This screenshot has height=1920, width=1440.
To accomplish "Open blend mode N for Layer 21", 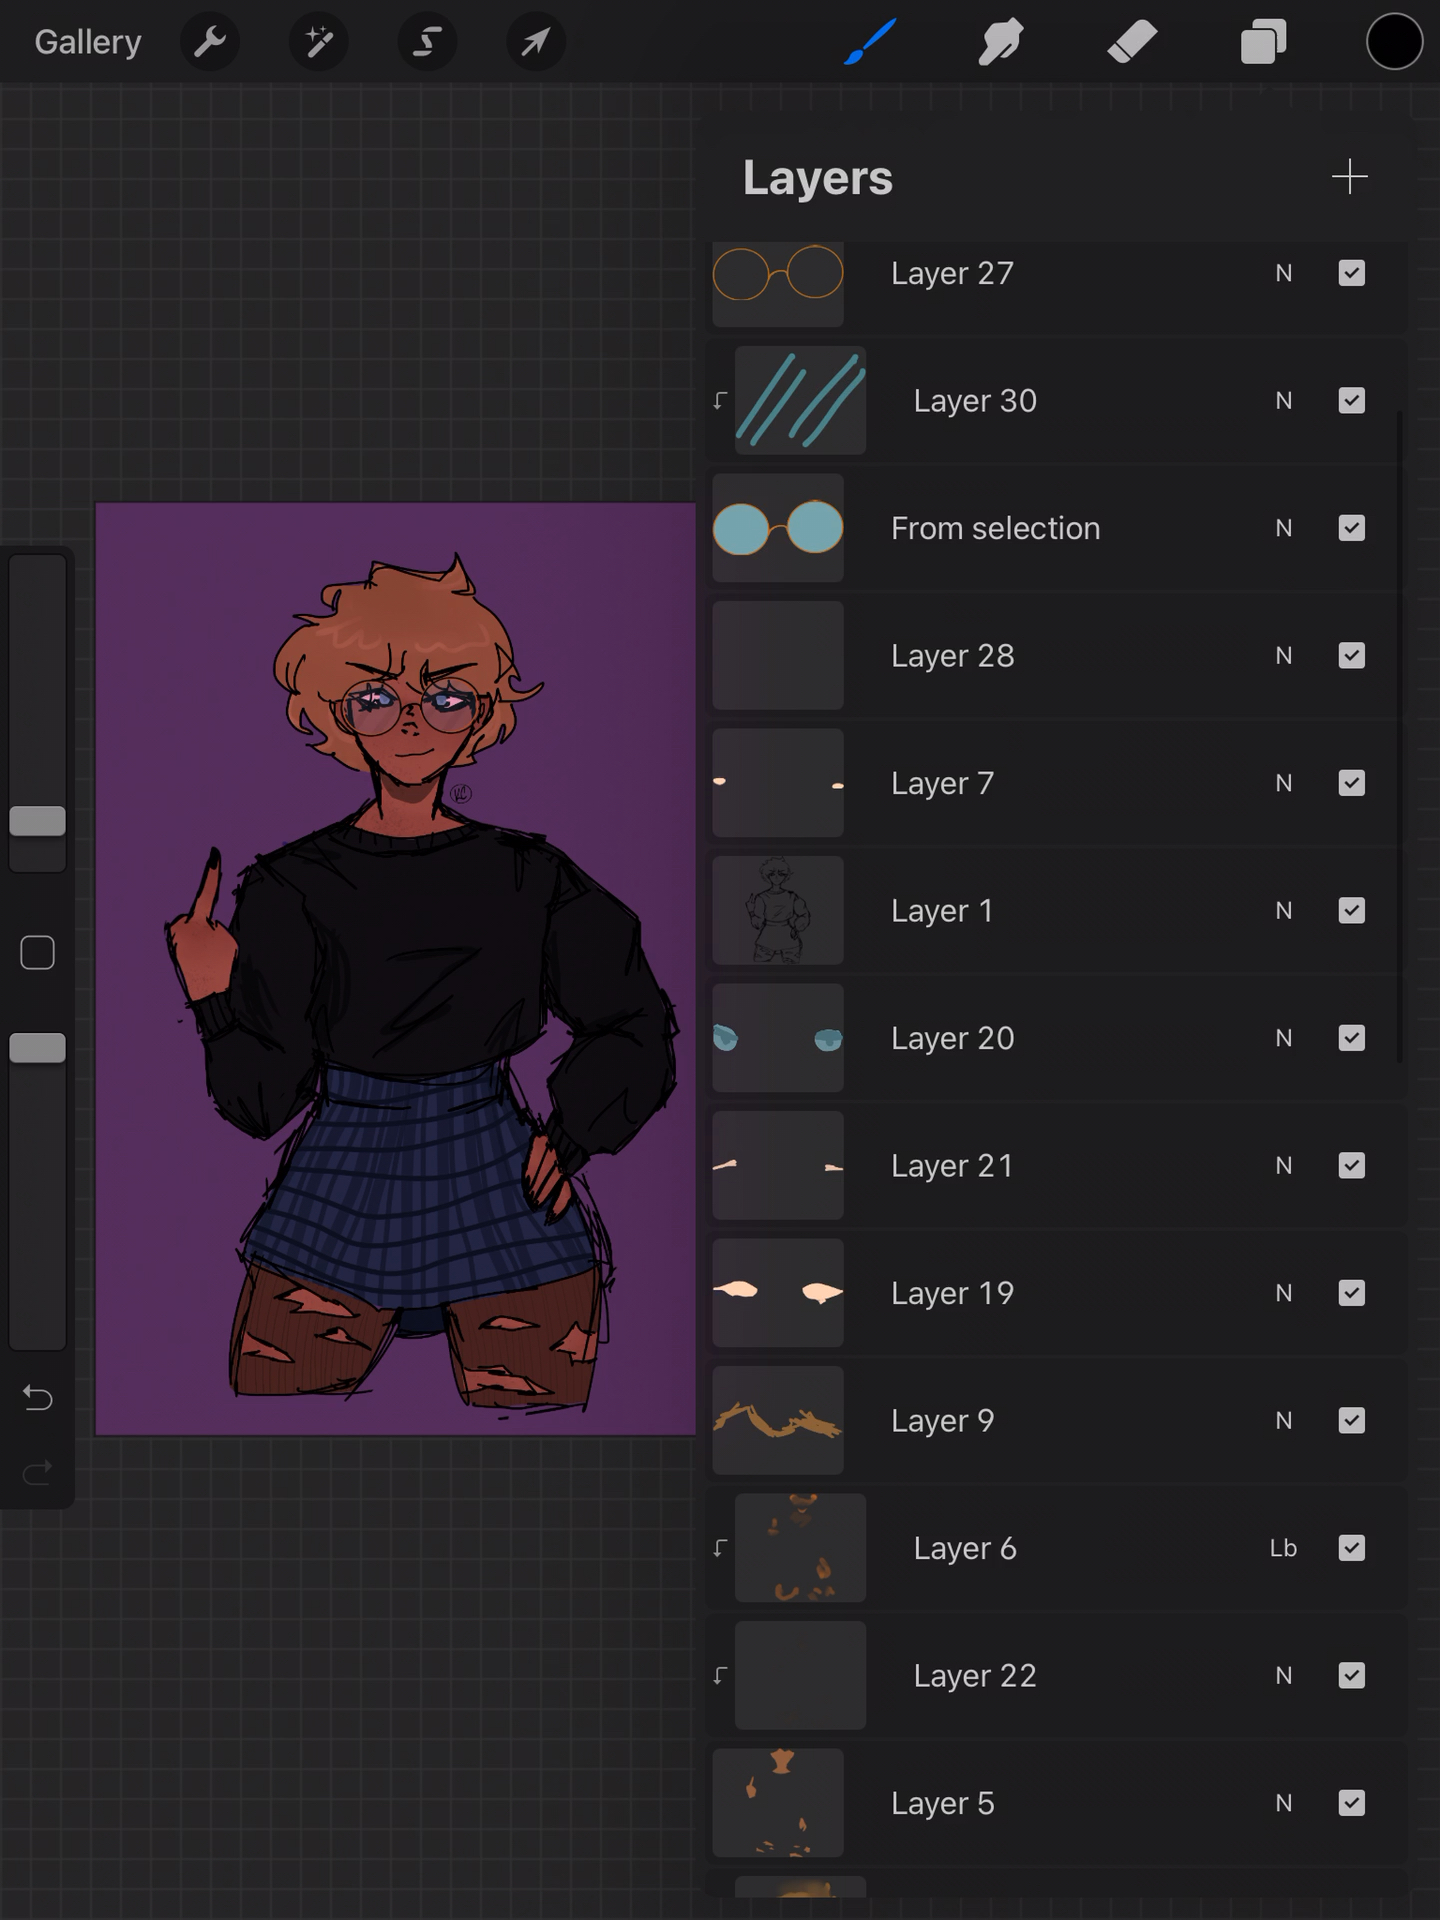I will [x=1284, y=1166].
